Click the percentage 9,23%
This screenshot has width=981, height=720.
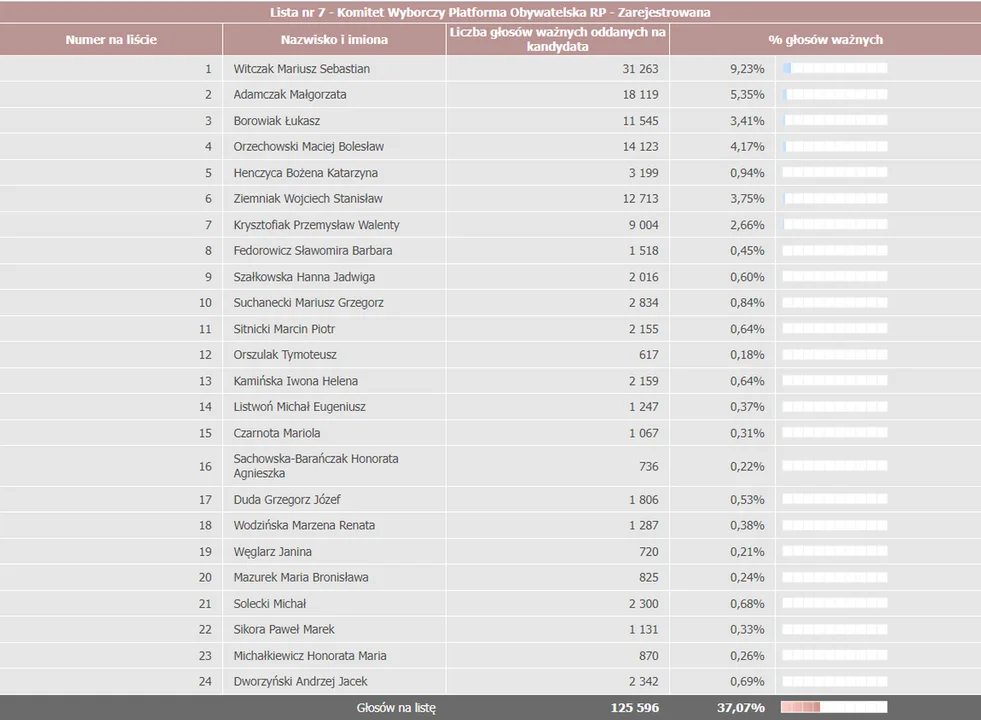(x=747, y=69)
